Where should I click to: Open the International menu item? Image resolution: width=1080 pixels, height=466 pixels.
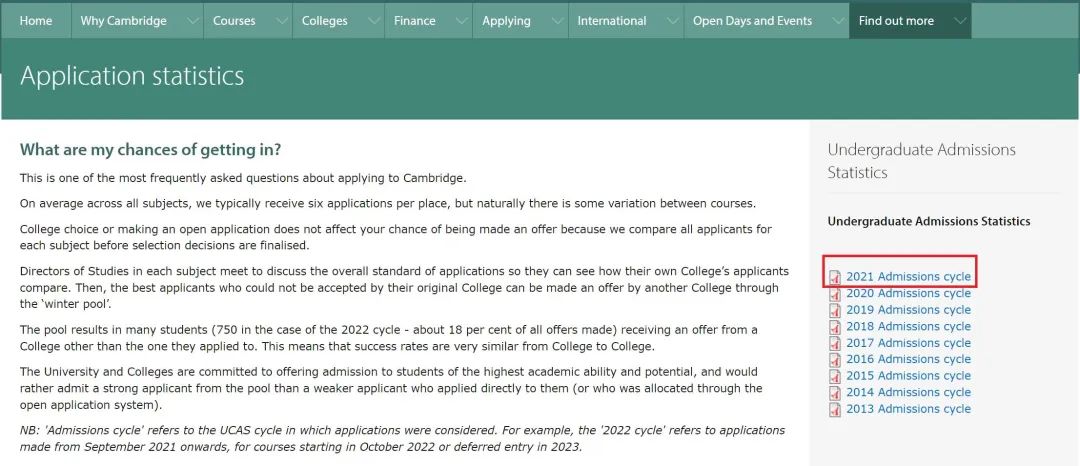click(612, 21)
